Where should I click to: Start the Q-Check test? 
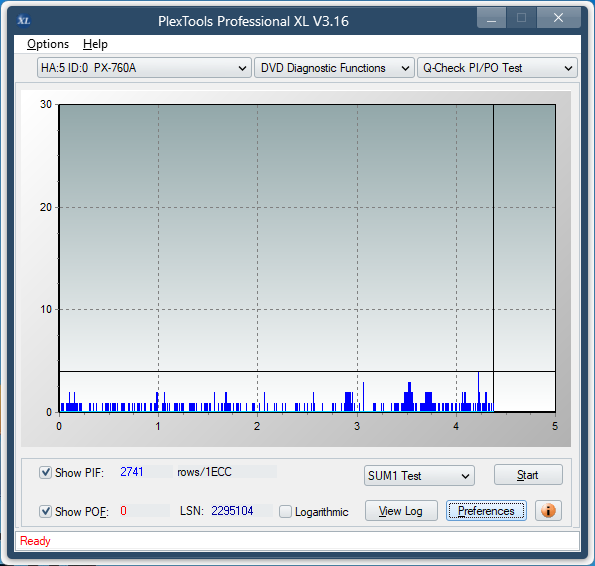(x=528, y=475)
